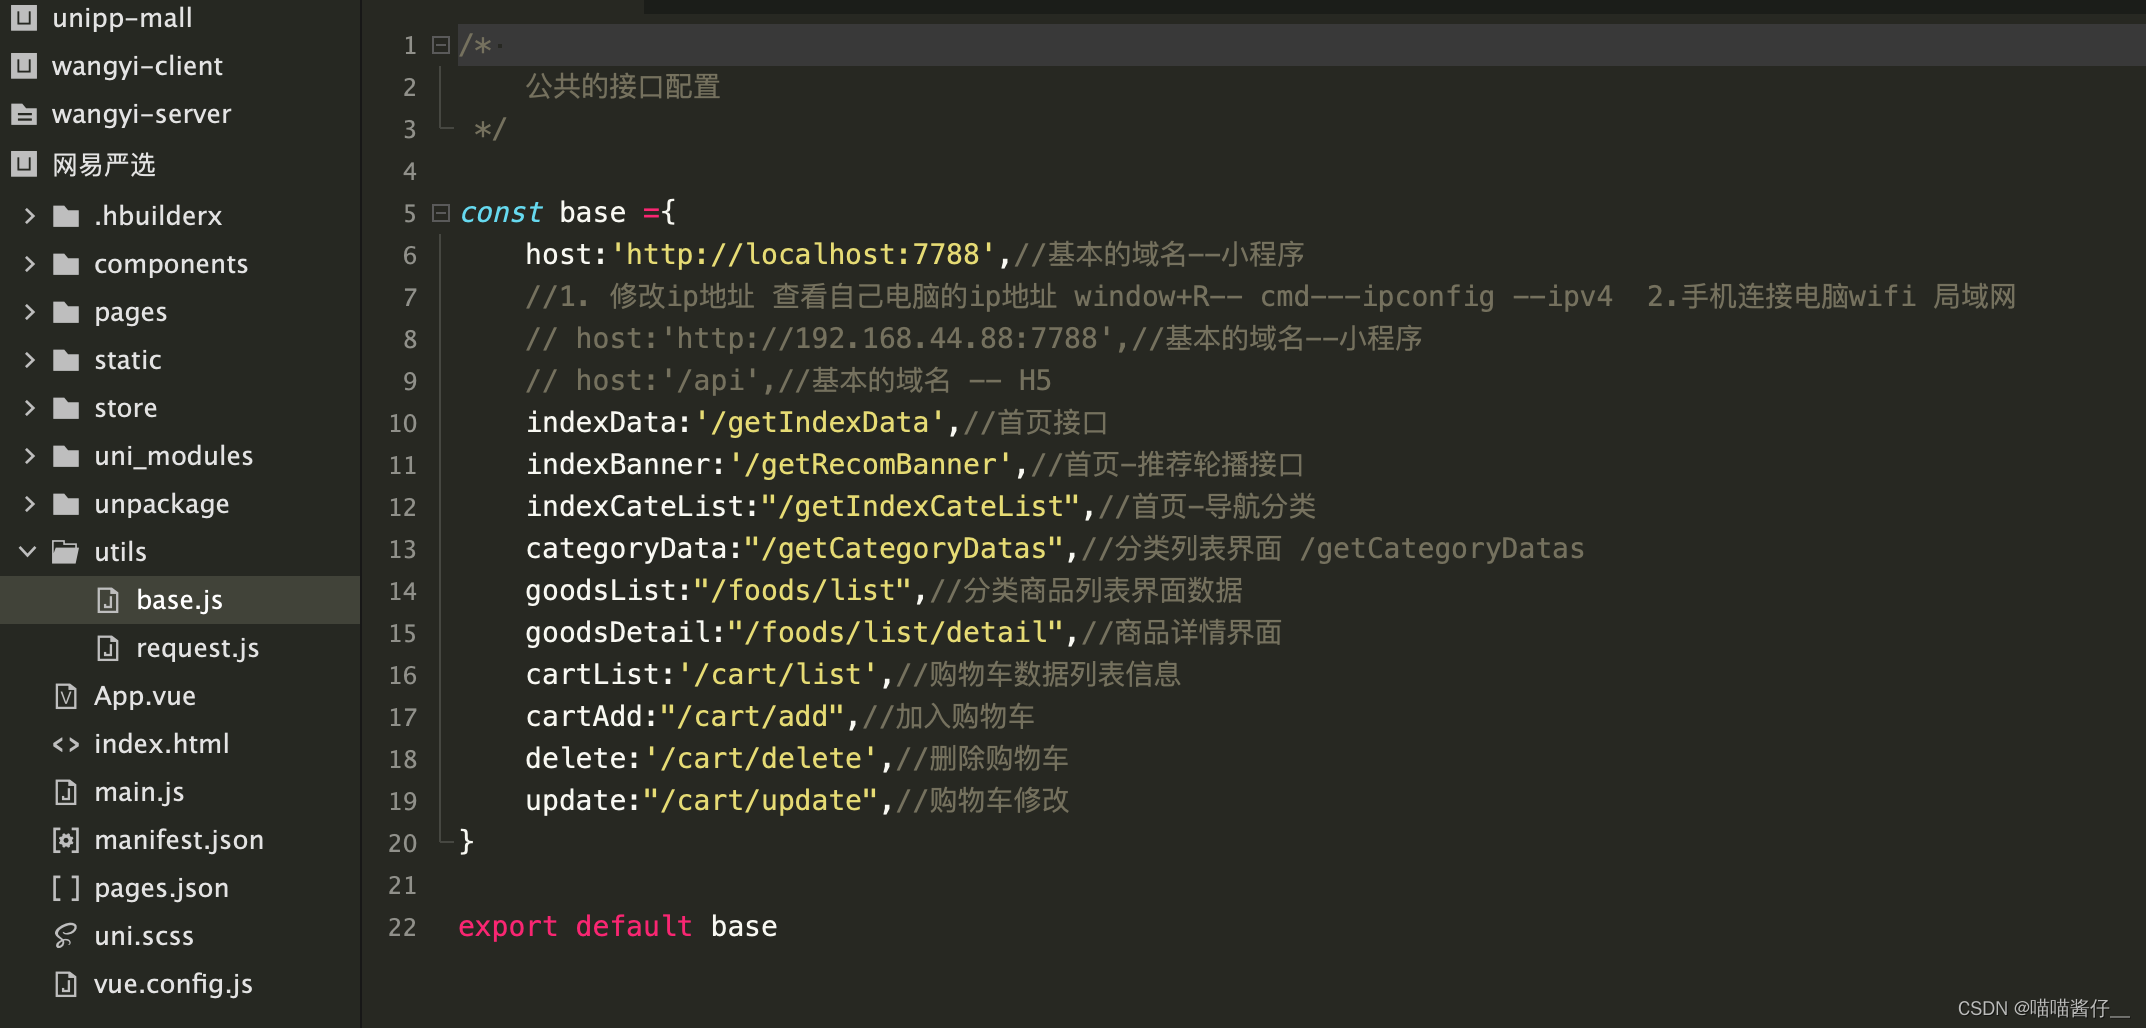The width and height of the screenshot is (2146, 1028).
Task: Click the uni.scss stylesheet icon
Action: tap(65, 936)
